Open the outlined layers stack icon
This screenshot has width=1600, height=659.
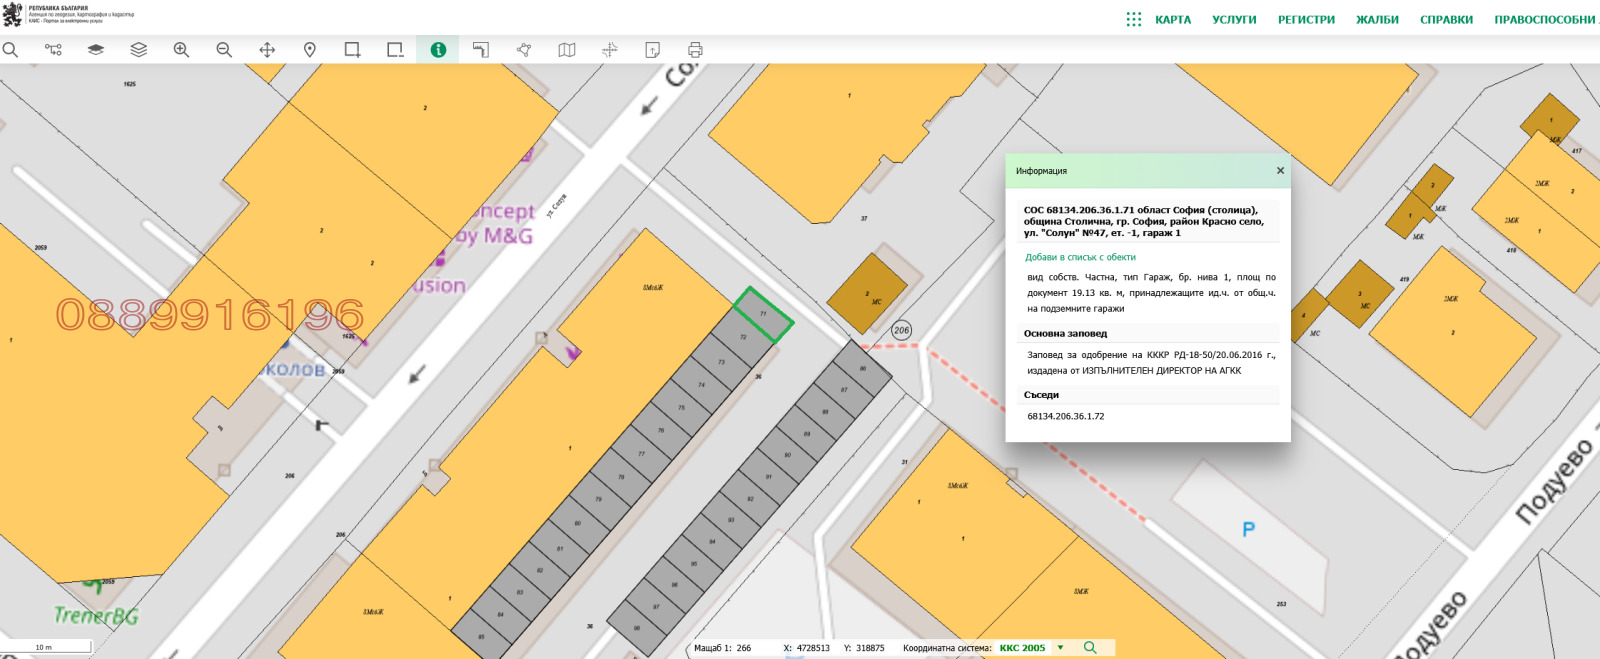(x=139, y=50)
